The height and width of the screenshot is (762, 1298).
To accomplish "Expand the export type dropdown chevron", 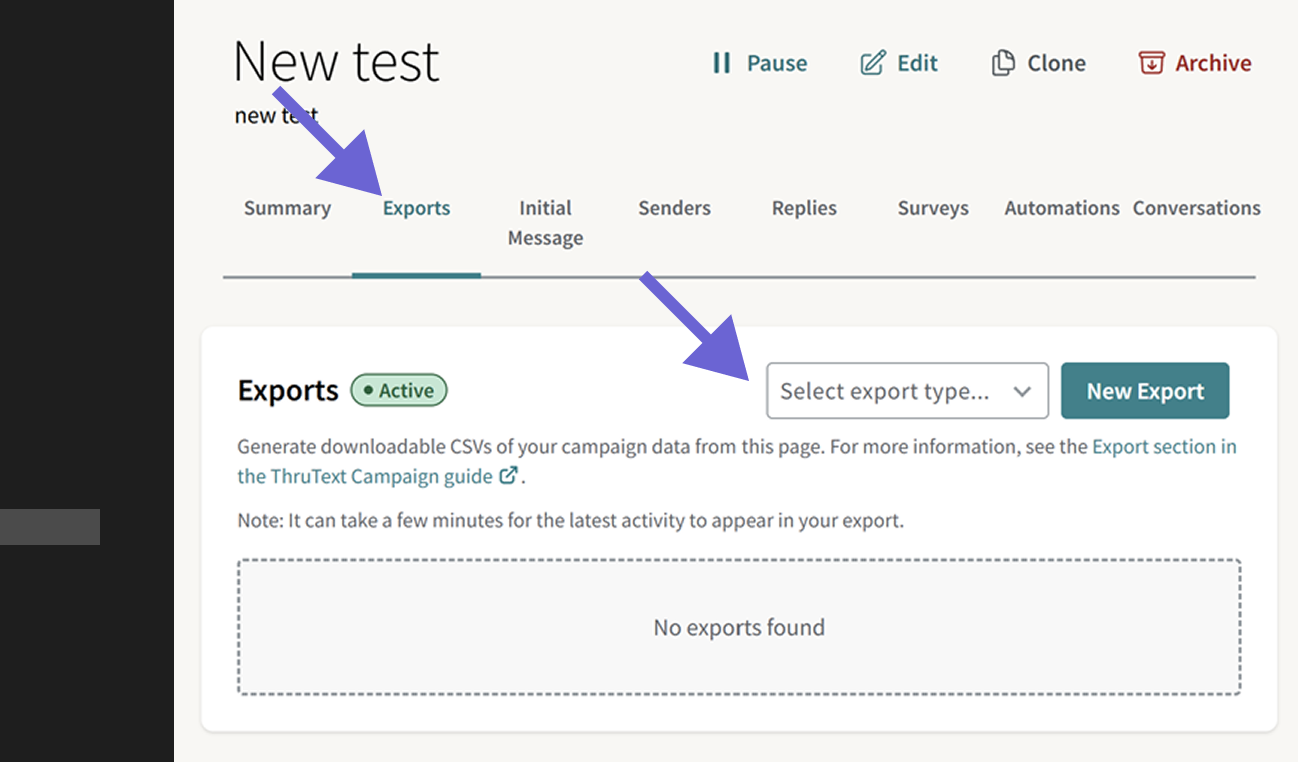I will [x=1022, y=391].
